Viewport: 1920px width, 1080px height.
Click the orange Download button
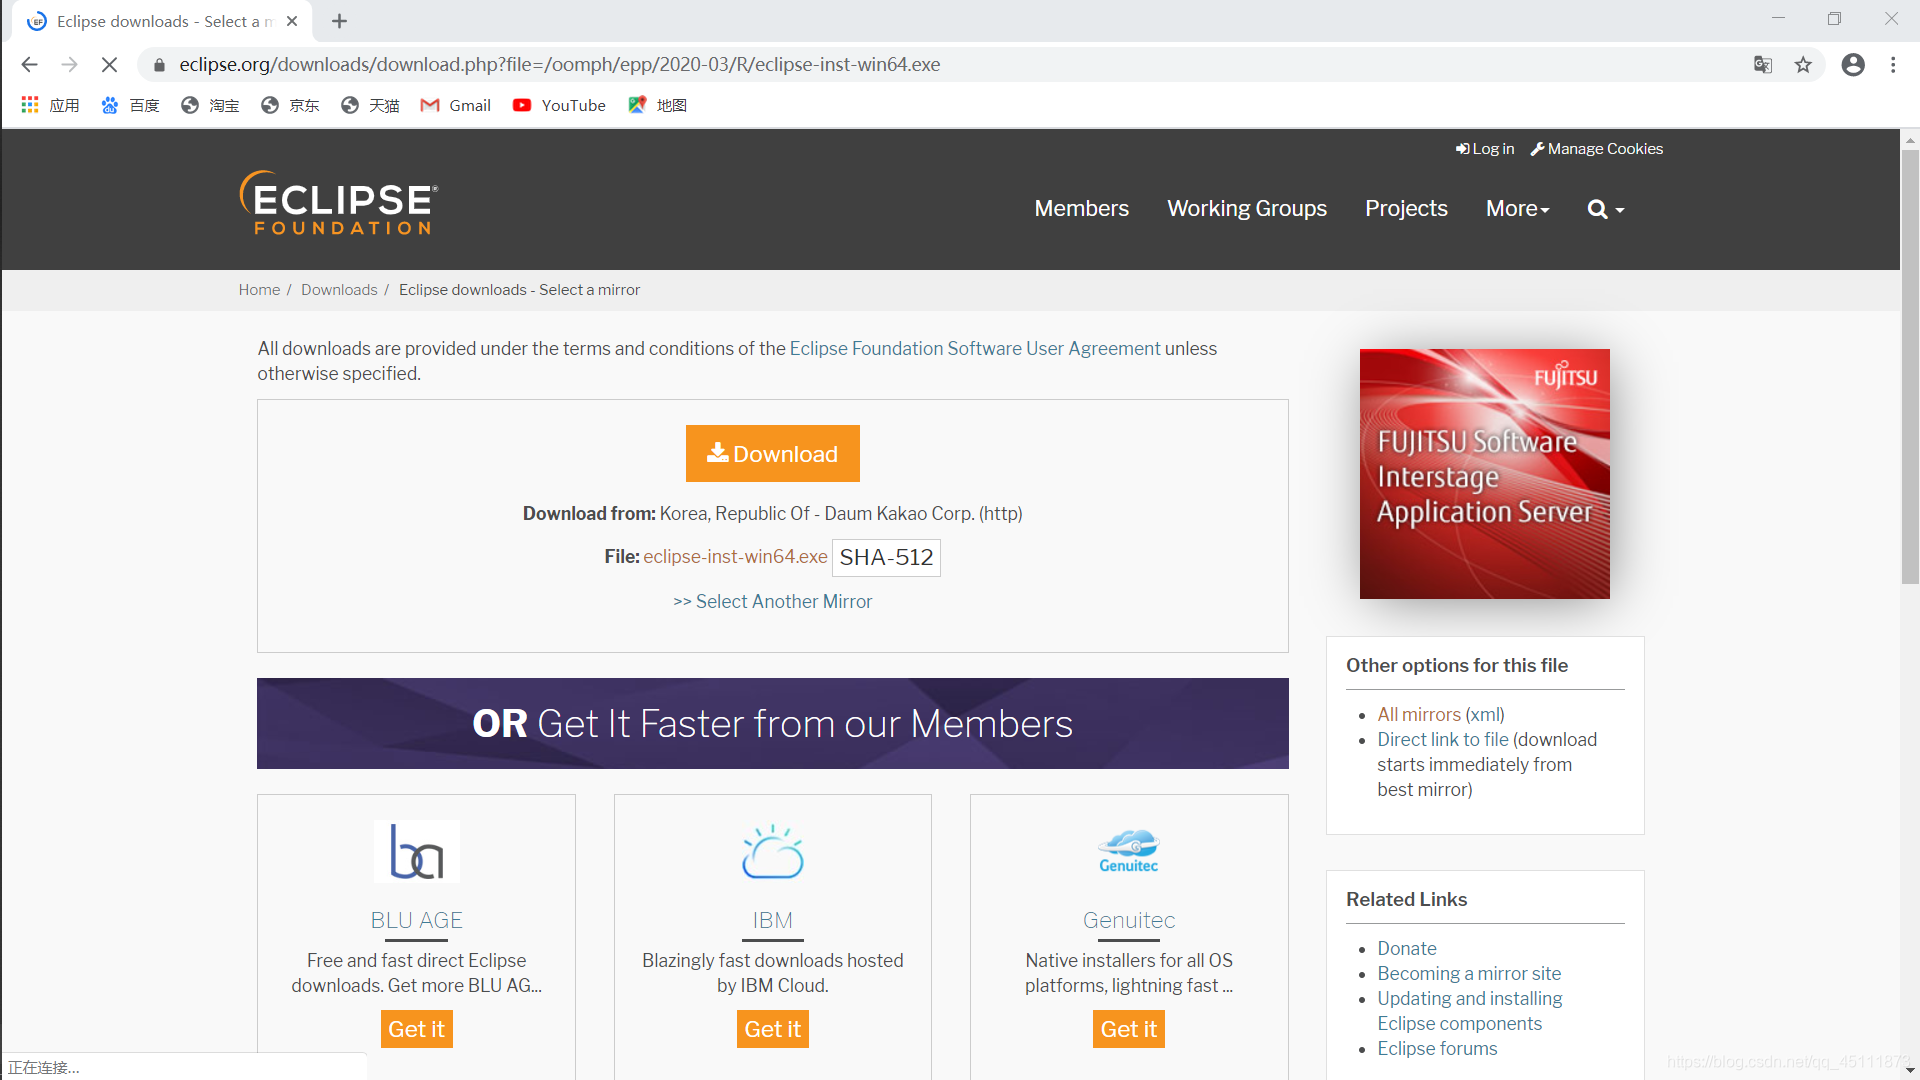point(772,454)
